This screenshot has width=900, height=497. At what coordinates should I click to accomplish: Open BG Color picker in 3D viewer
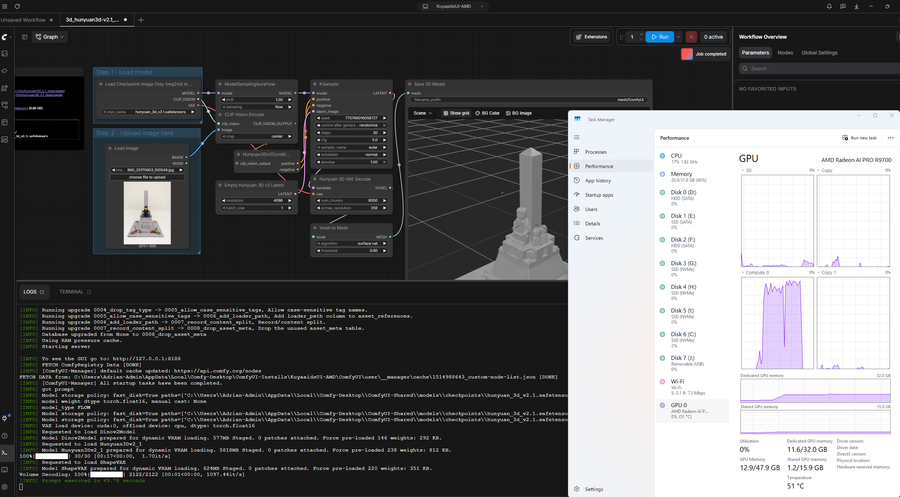pos(487,113)
